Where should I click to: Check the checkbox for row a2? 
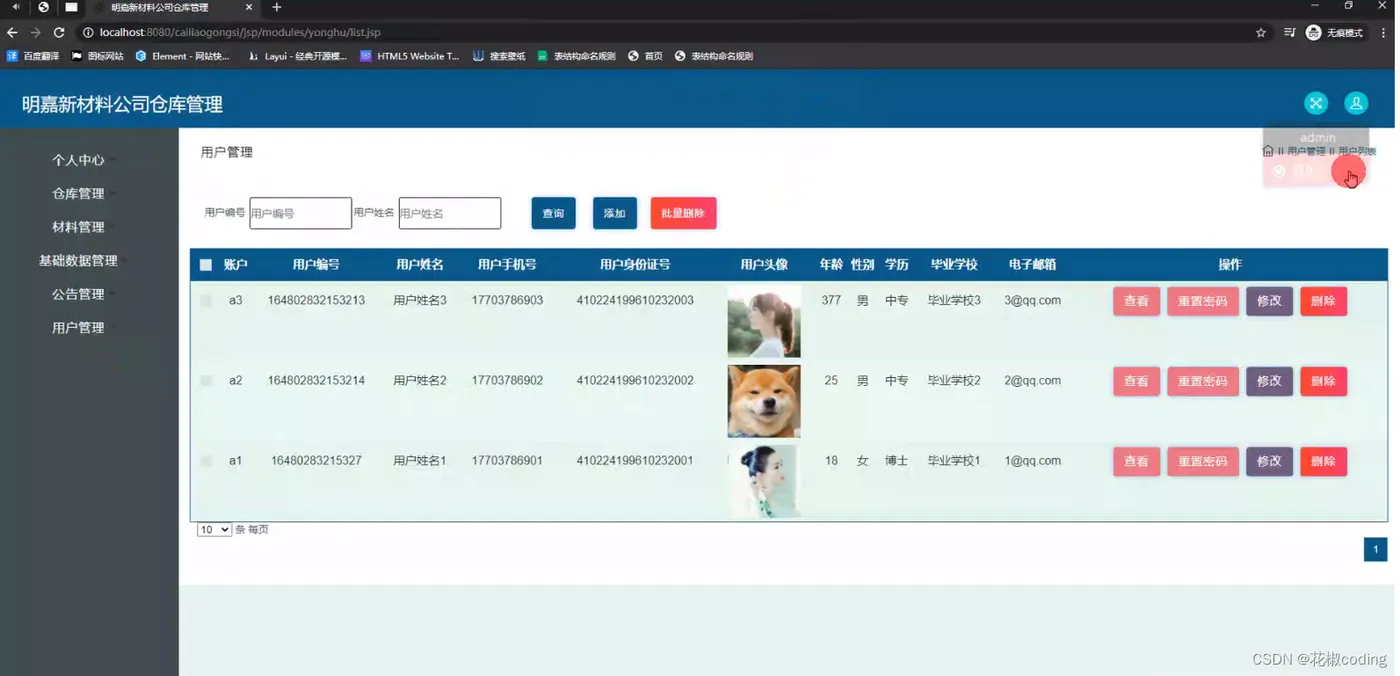point(206,381)
